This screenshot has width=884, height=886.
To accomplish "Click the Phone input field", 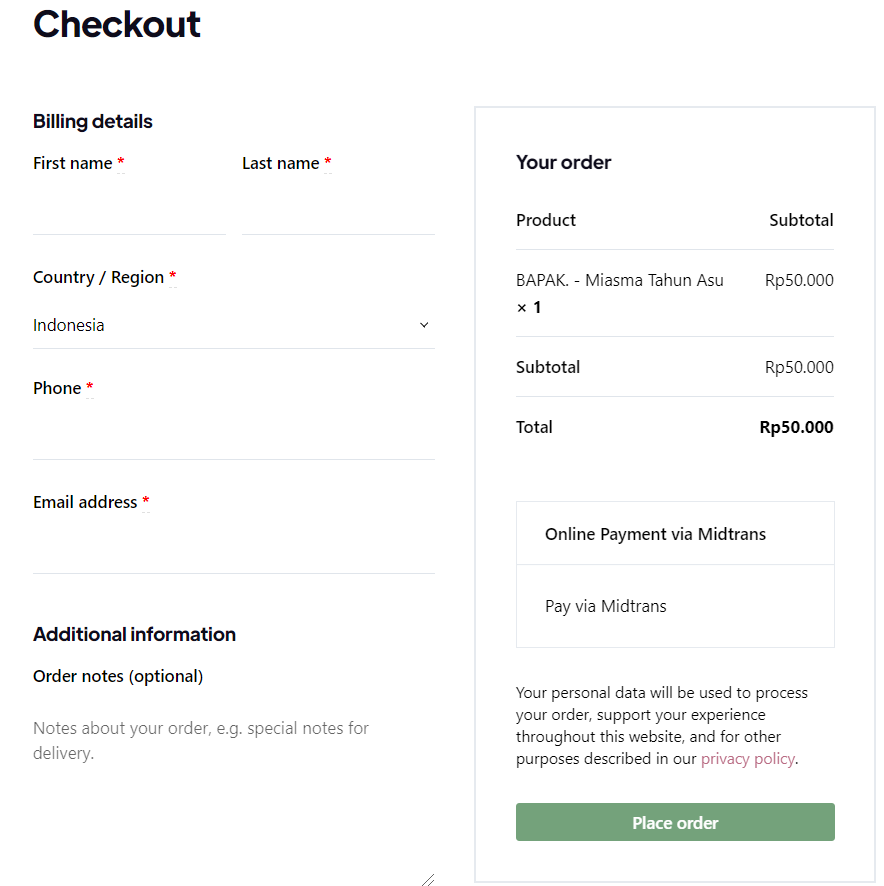I will tap(233, 436).
